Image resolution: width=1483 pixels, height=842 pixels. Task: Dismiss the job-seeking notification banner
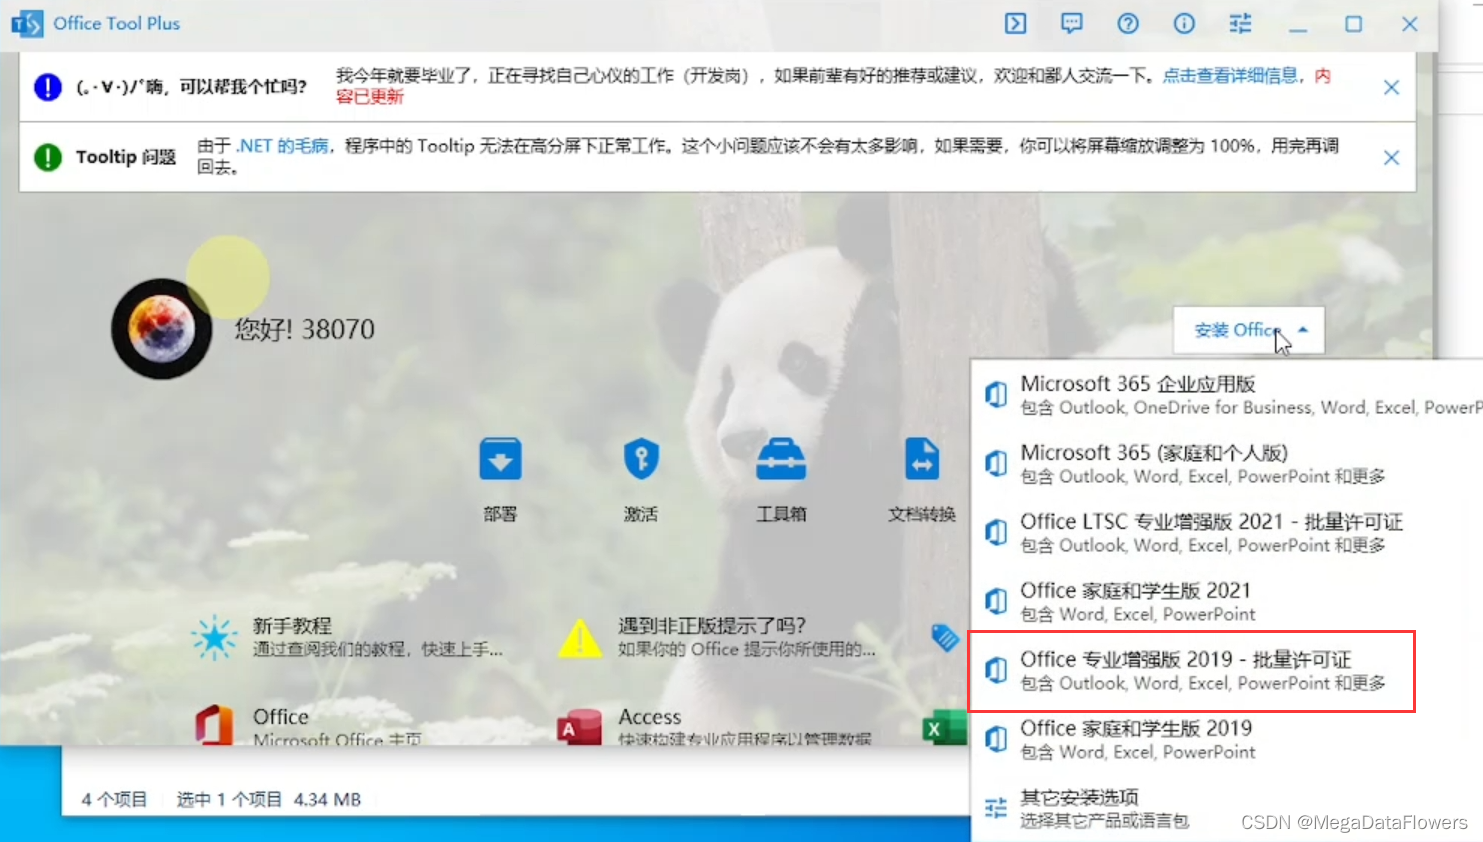(x=1391, y=88)
